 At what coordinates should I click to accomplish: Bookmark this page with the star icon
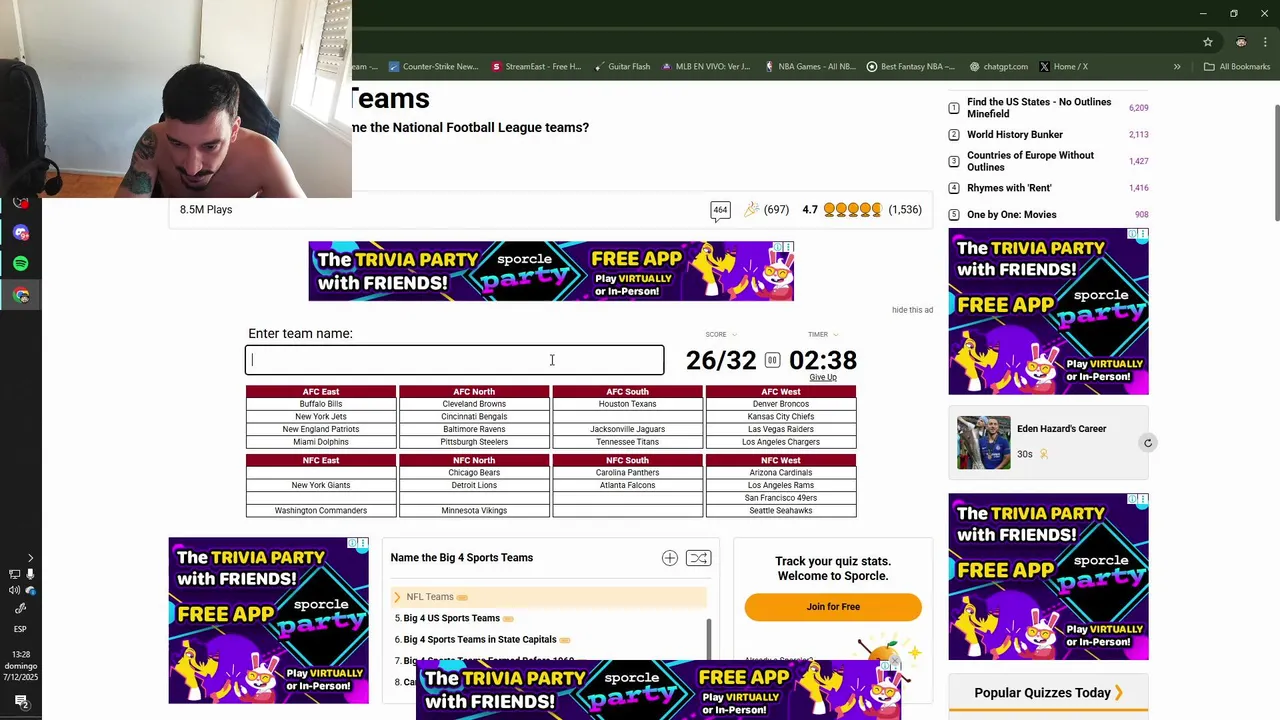click(x=1208, y=42)
